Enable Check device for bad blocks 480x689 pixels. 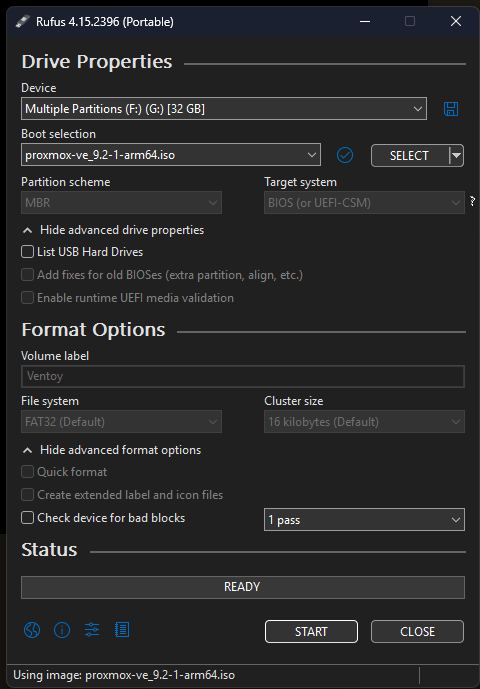[27, 518]
